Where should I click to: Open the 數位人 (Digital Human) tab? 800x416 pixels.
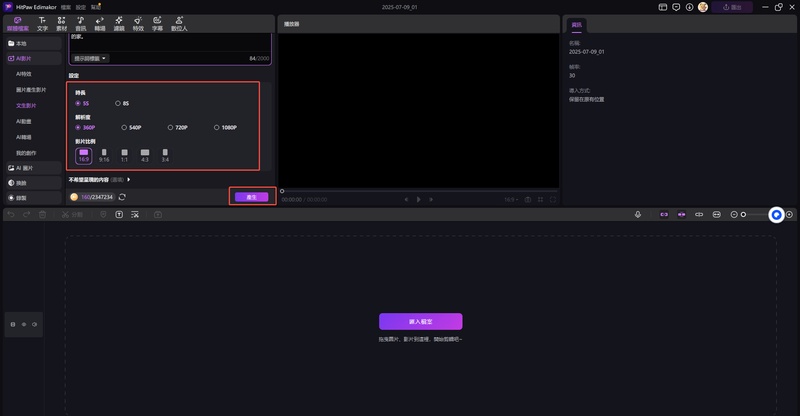(x=178, y=24)
